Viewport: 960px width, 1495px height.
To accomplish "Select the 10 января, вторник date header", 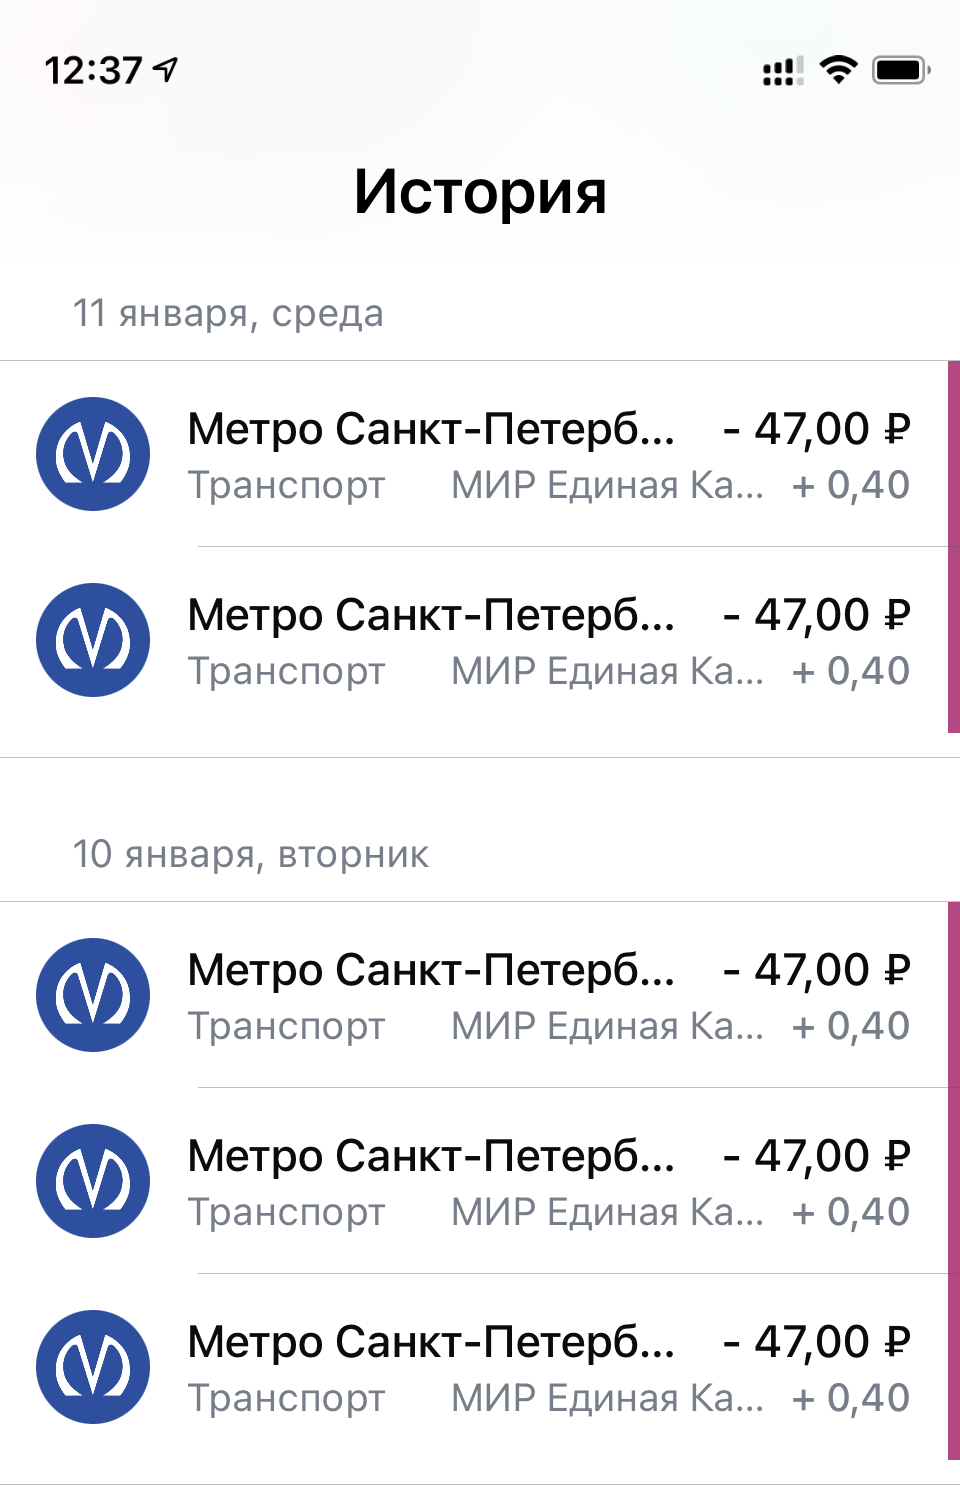I will click(x=250, y=855).
